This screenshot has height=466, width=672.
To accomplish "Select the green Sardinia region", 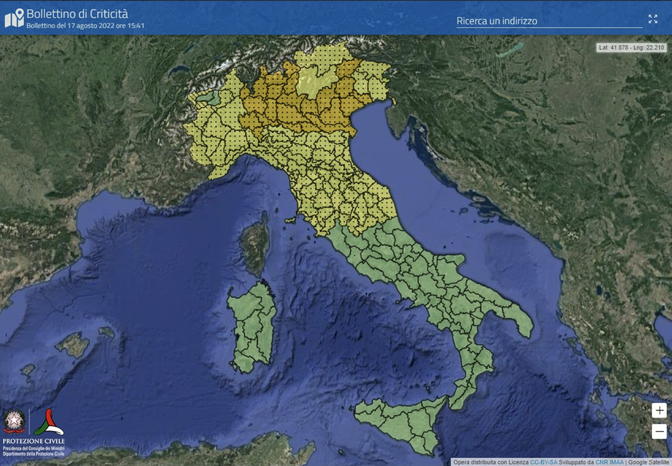I will tap(251, 326).
